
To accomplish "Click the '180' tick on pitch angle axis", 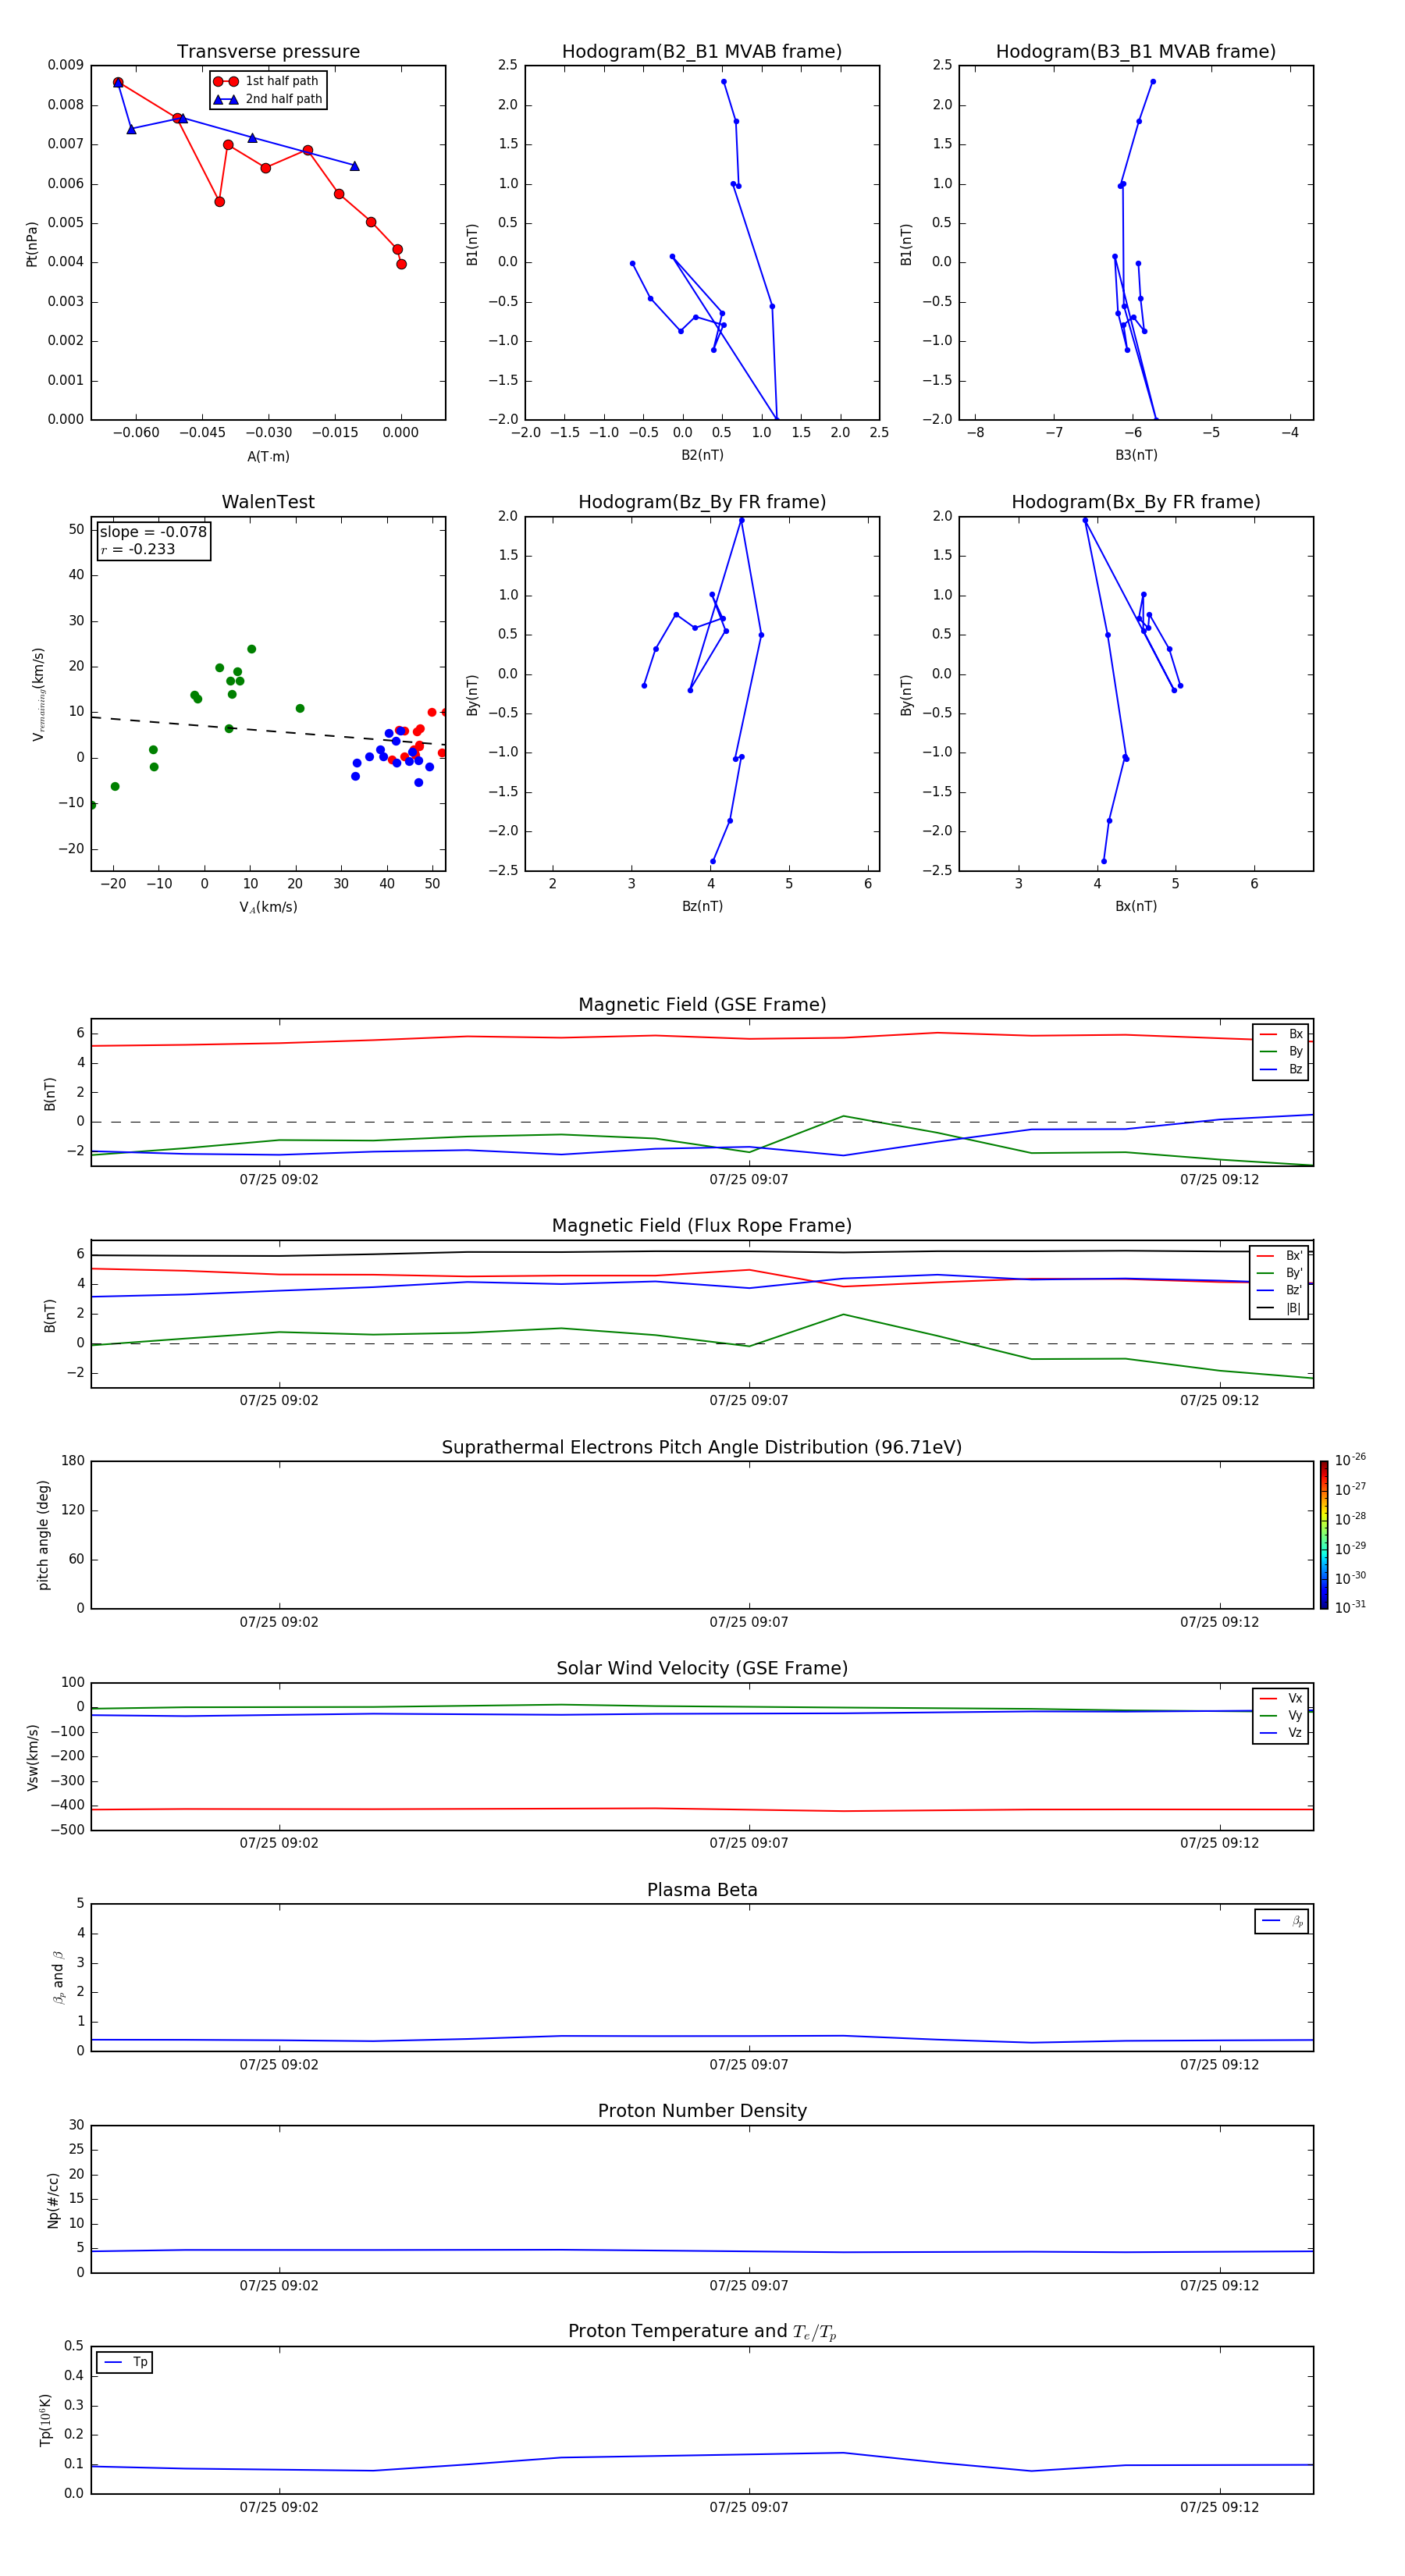I will point(73,1461).
